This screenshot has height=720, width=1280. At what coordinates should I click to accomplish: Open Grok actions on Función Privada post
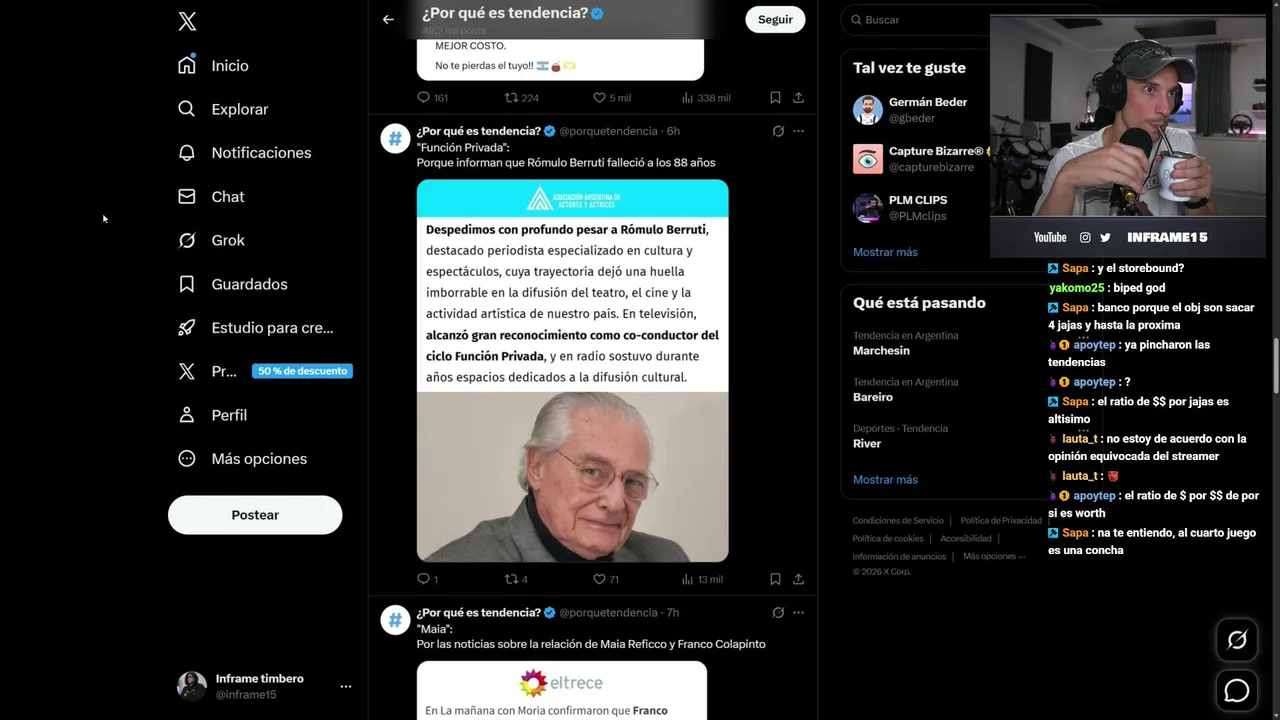coord(778,131)
